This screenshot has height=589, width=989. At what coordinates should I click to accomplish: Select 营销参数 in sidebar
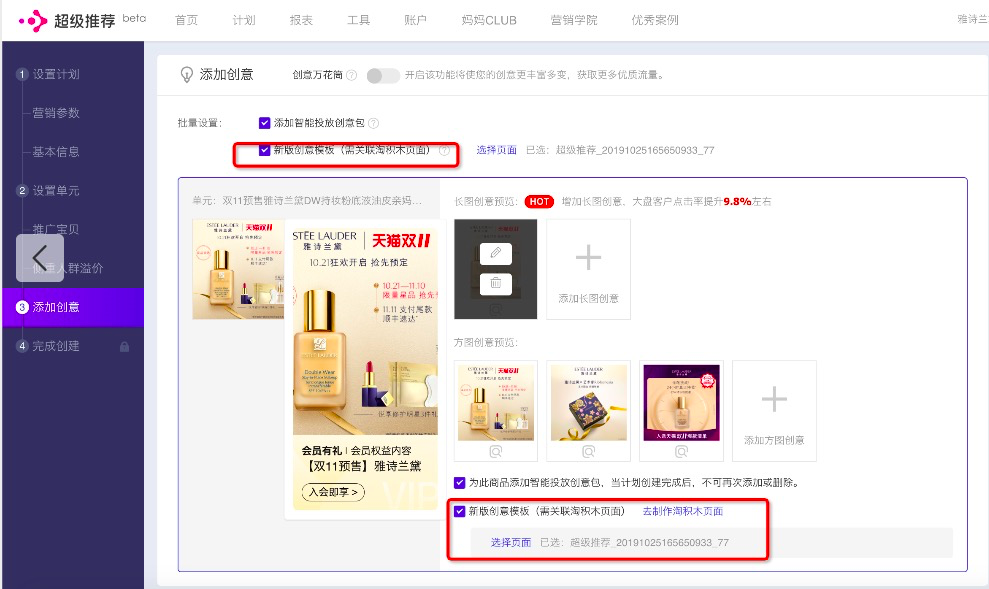click(56, 113)
